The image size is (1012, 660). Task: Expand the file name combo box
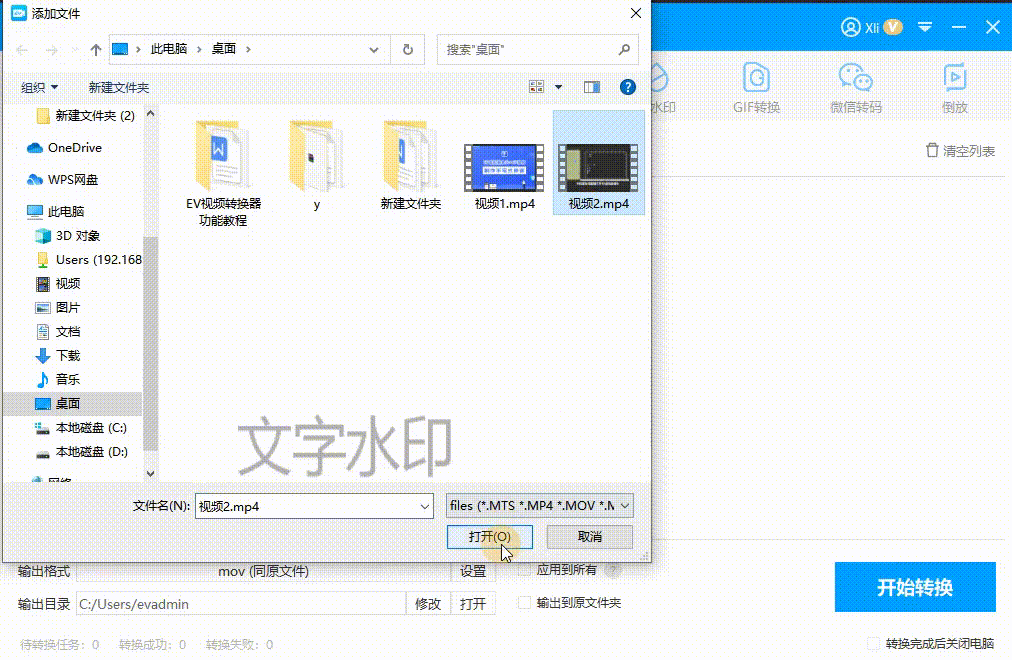pyautogui.click(x=426, y=506)
